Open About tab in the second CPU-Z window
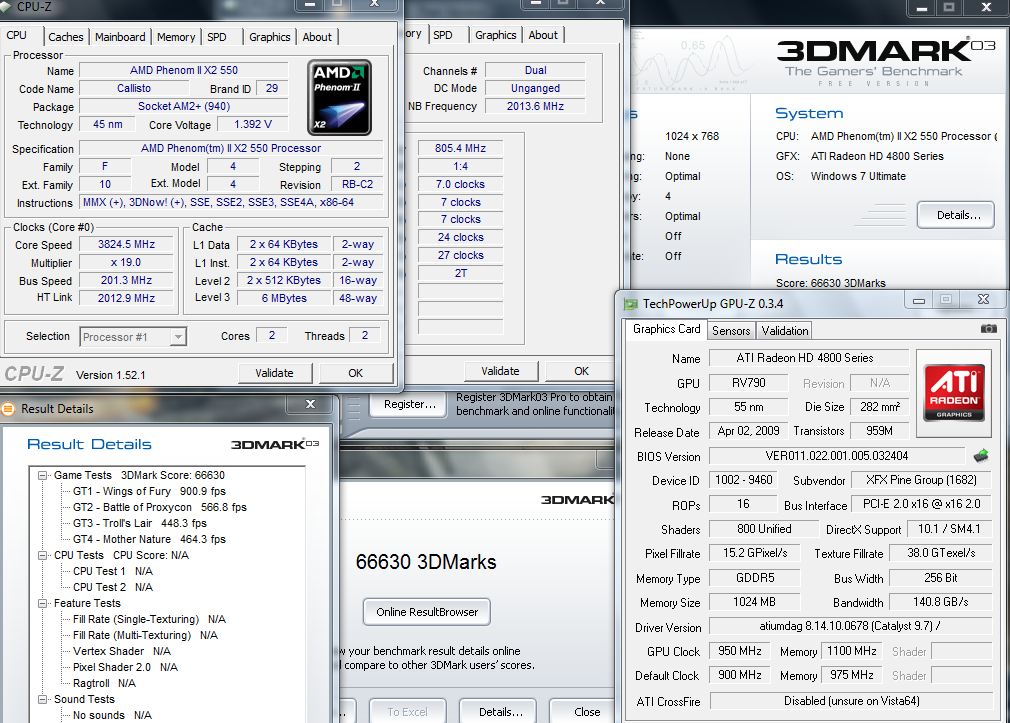Viewport: 1010px width, 723px height. pos(543,35)
